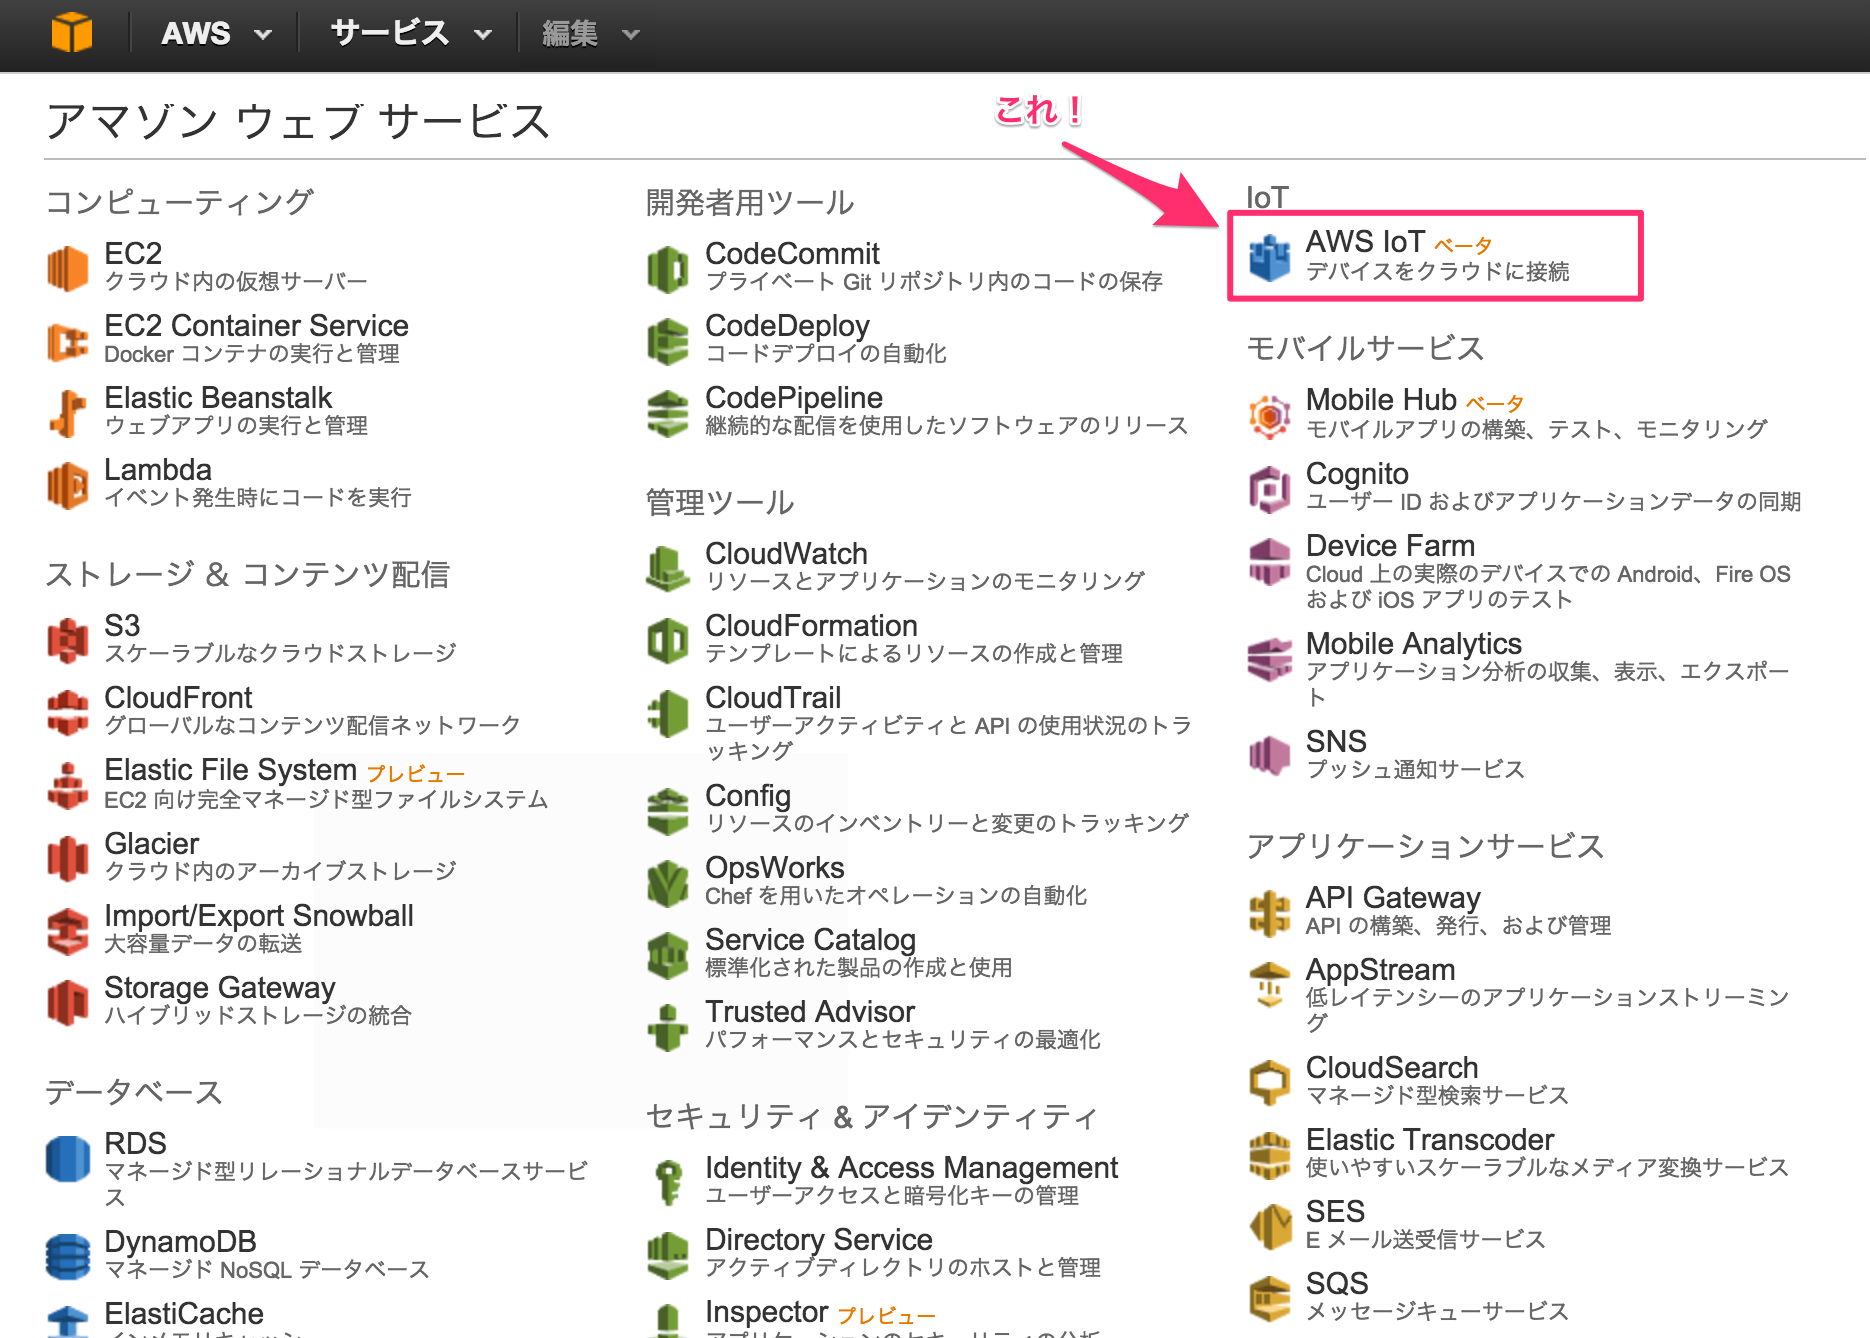Select the Glacier archive storage icon

pyautogui.click(x=66, y=856)
